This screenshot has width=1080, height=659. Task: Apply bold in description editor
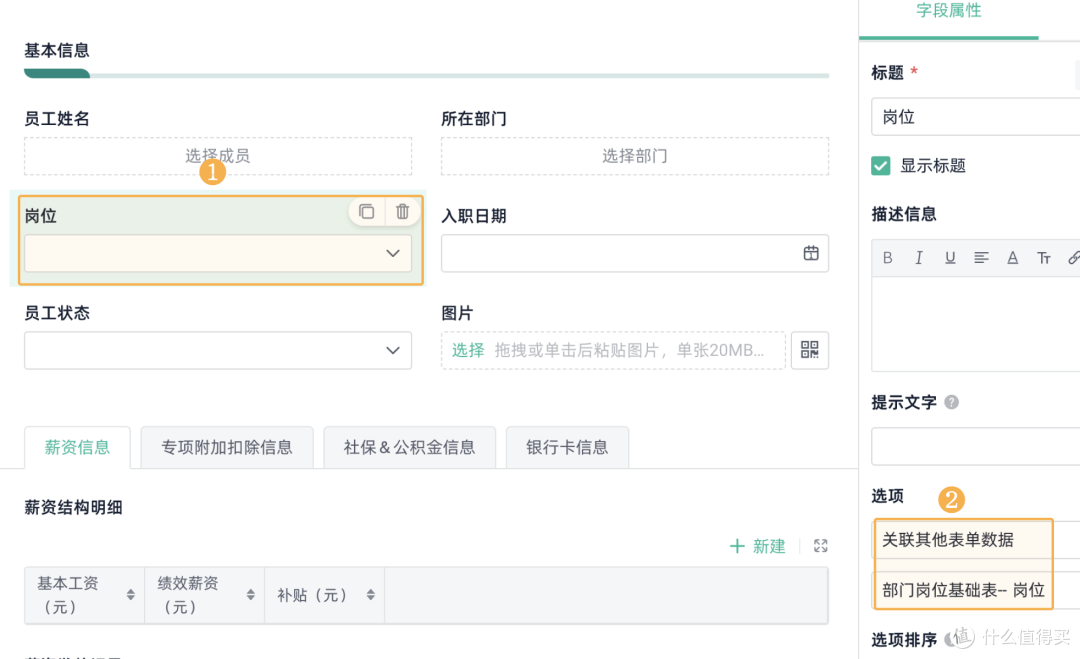(887, 258)
